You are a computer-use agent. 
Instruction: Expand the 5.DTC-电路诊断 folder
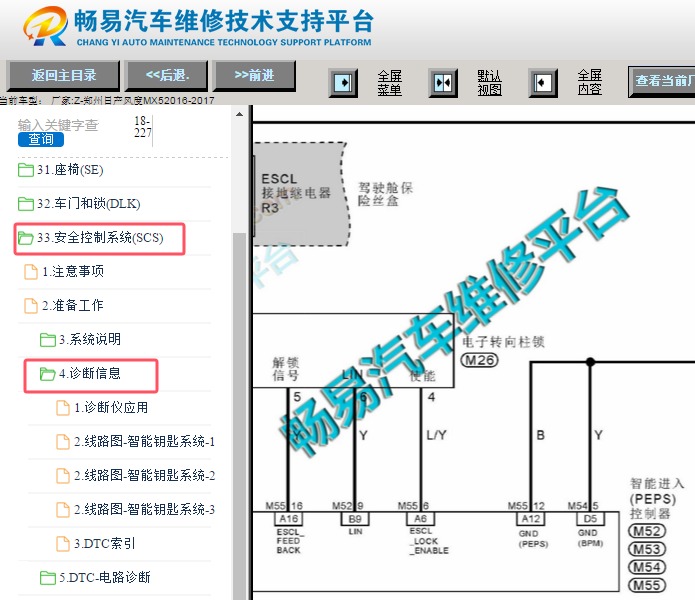click(x=105, y=577)
